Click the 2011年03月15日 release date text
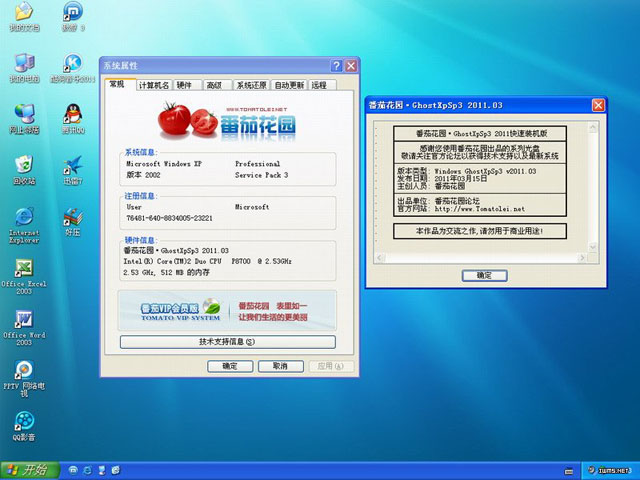 point(461,179)
